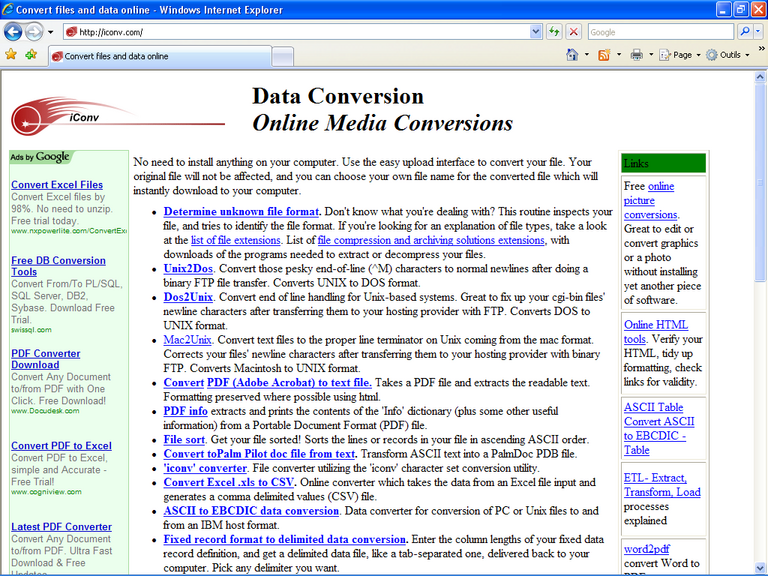
Task: Expand the Outils menu dropdown arrow
Action: (747, 55)
